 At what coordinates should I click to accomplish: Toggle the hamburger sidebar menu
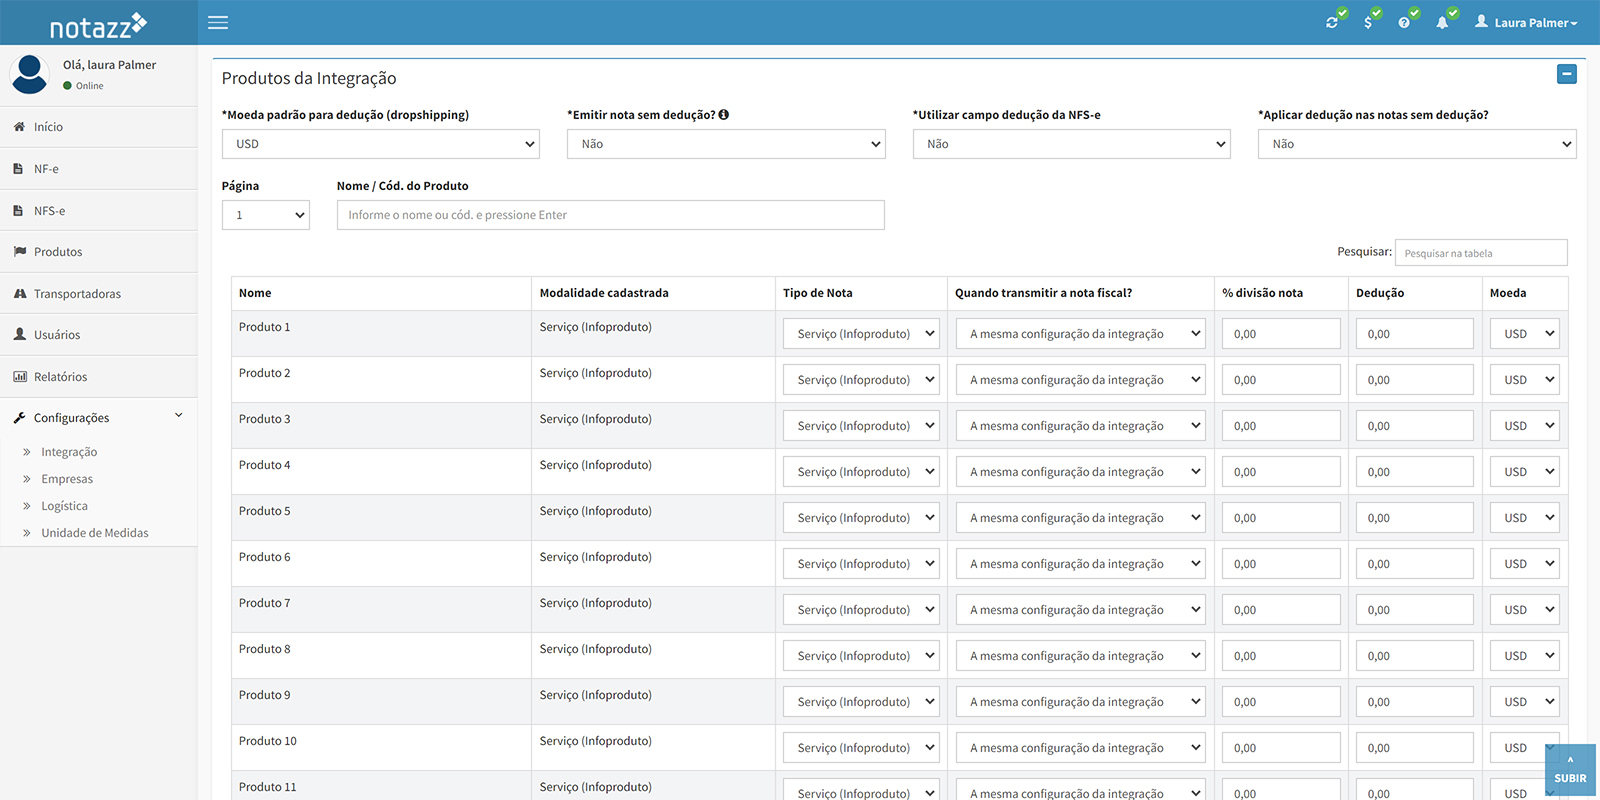click(x=218, y=22)
